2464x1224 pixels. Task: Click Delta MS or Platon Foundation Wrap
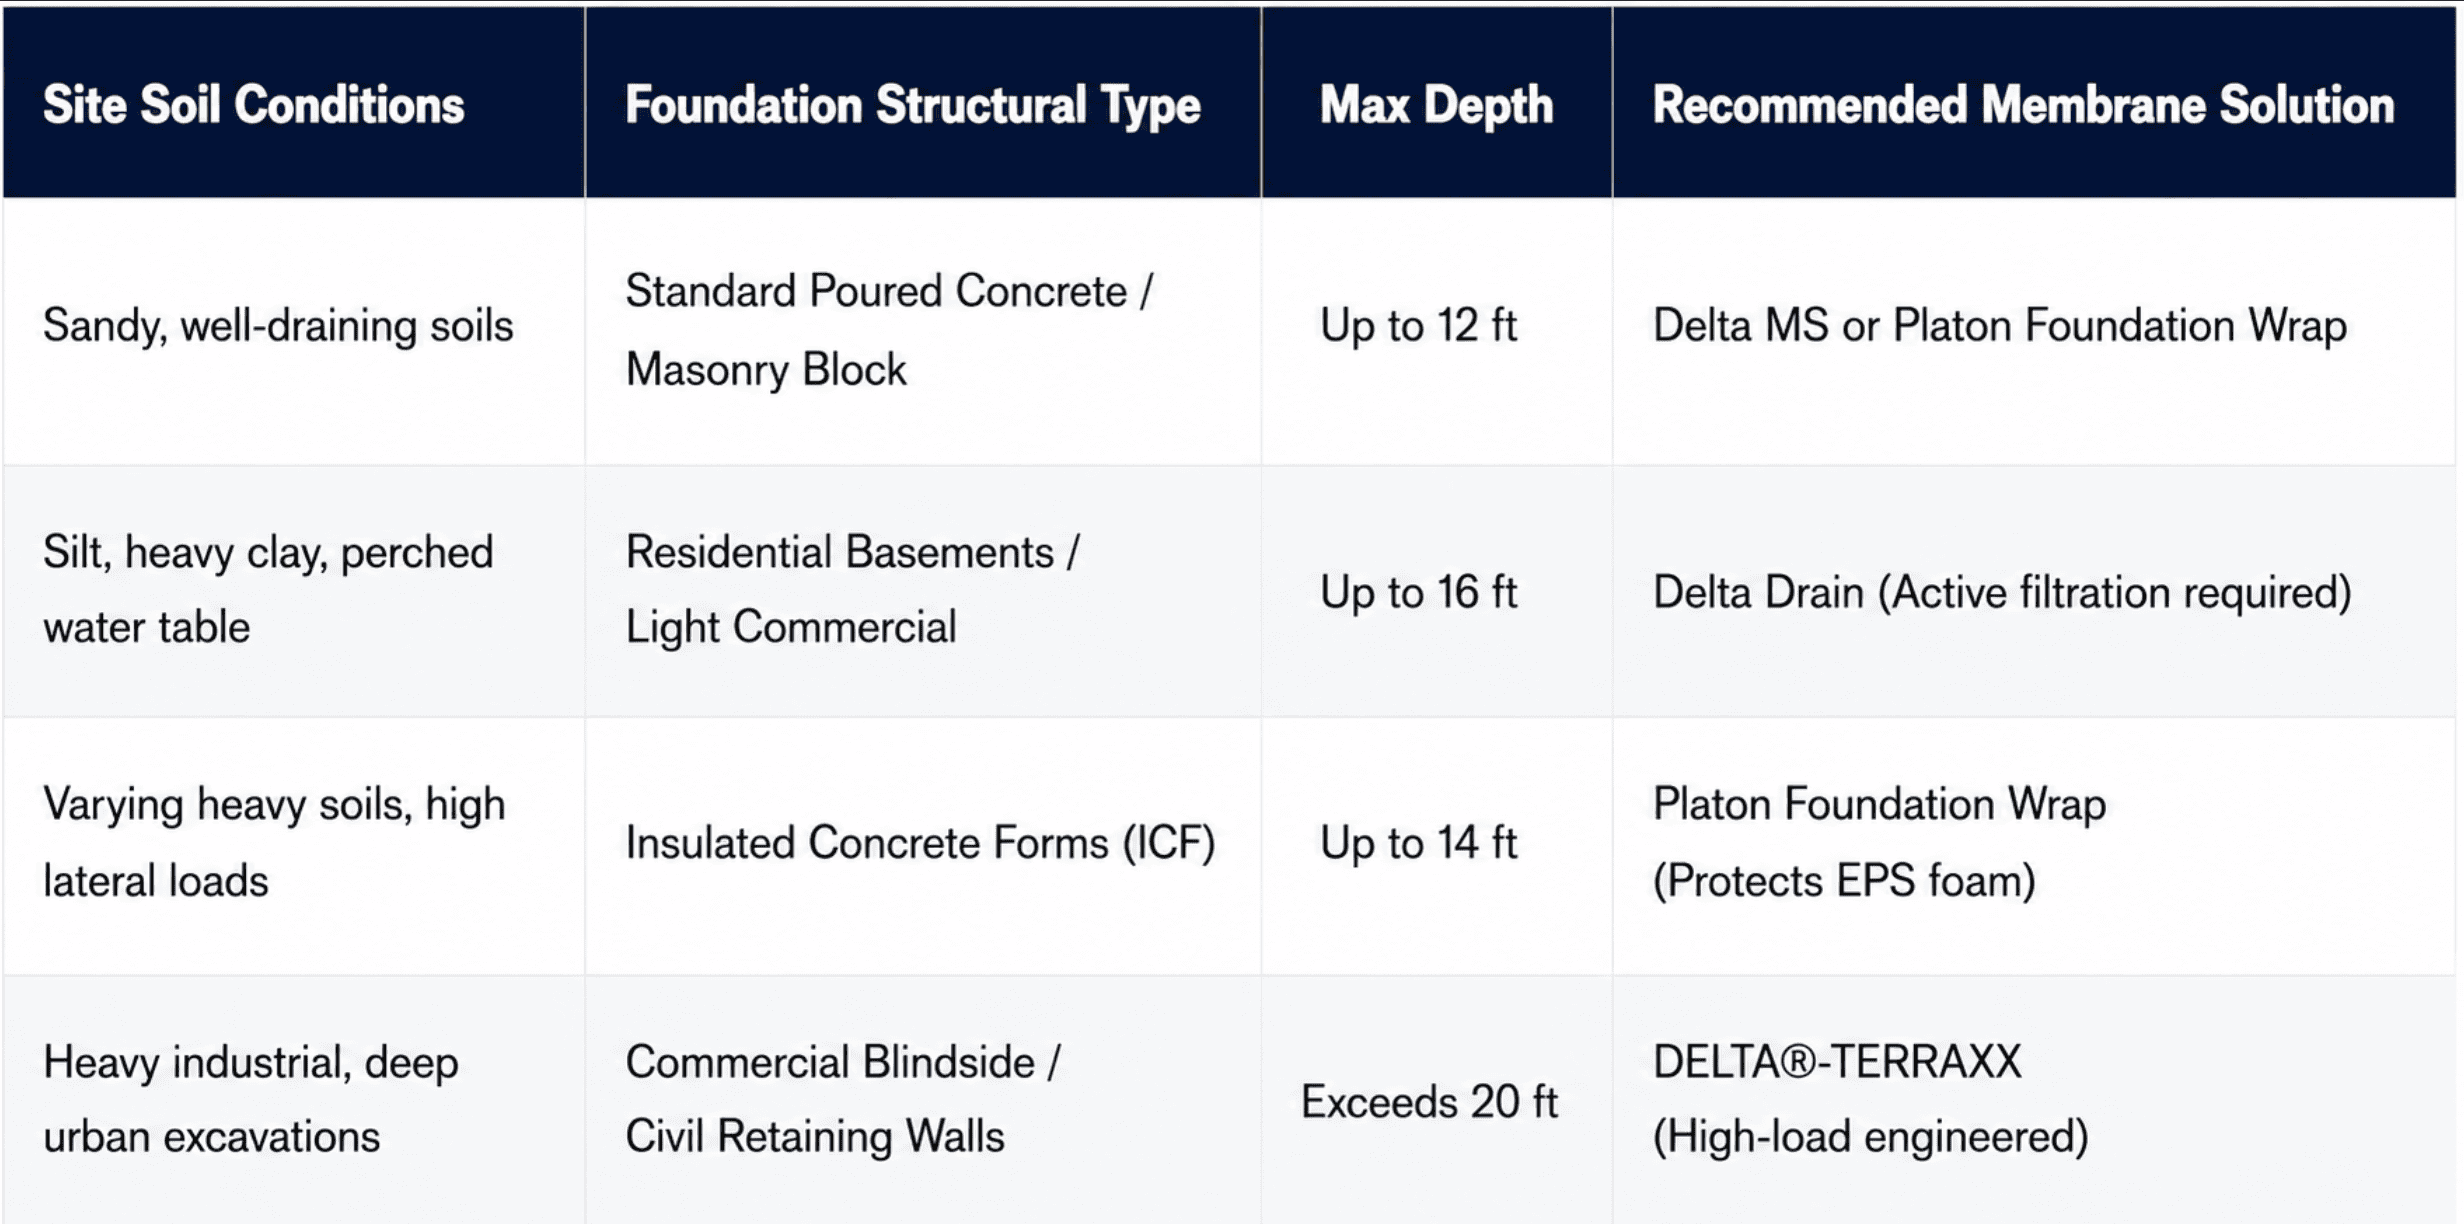tap(1999, 326)
